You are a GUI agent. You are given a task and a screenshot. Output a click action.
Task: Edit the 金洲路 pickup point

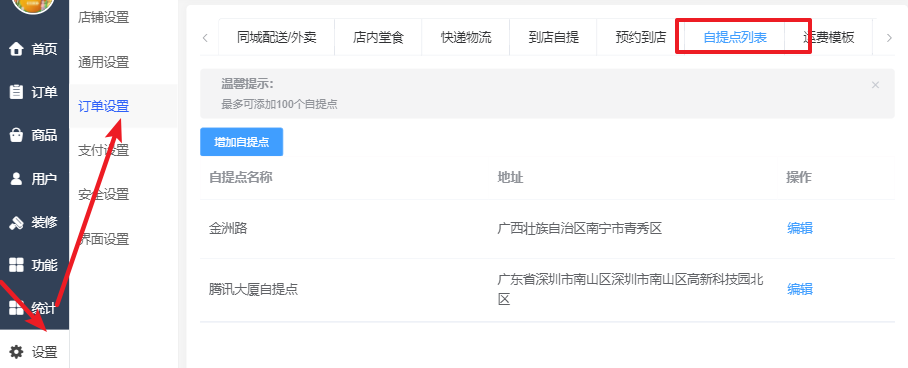(x=800, y=228)
